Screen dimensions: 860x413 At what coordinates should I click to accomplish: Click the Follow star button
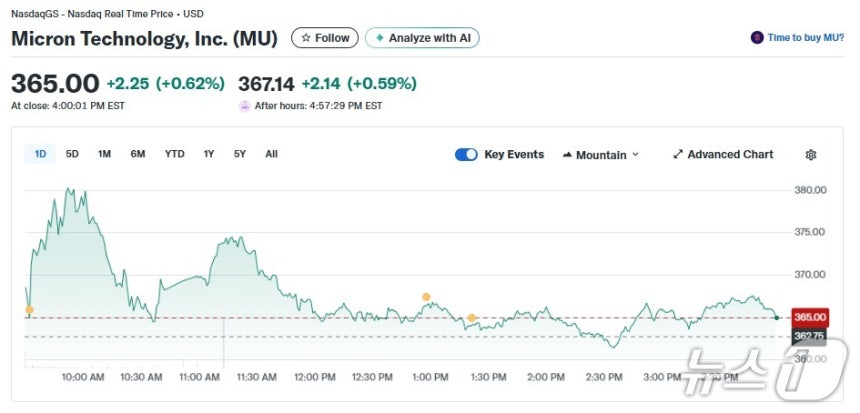click(x=324, y=38)
